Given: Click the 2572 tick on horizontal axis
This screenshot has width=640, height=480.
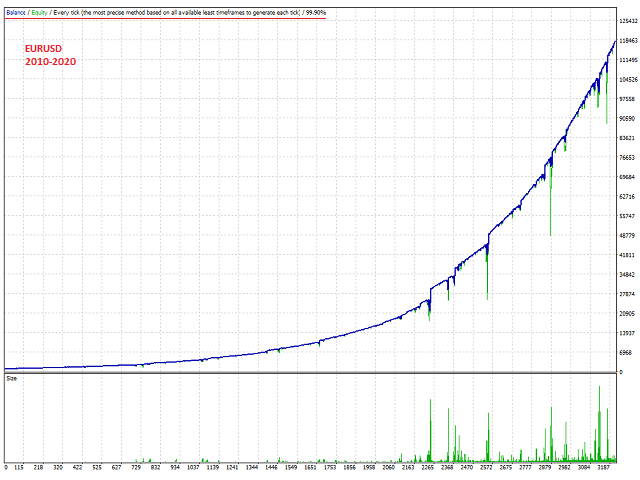Looking at the screenshot, I should tap(486, 466).
